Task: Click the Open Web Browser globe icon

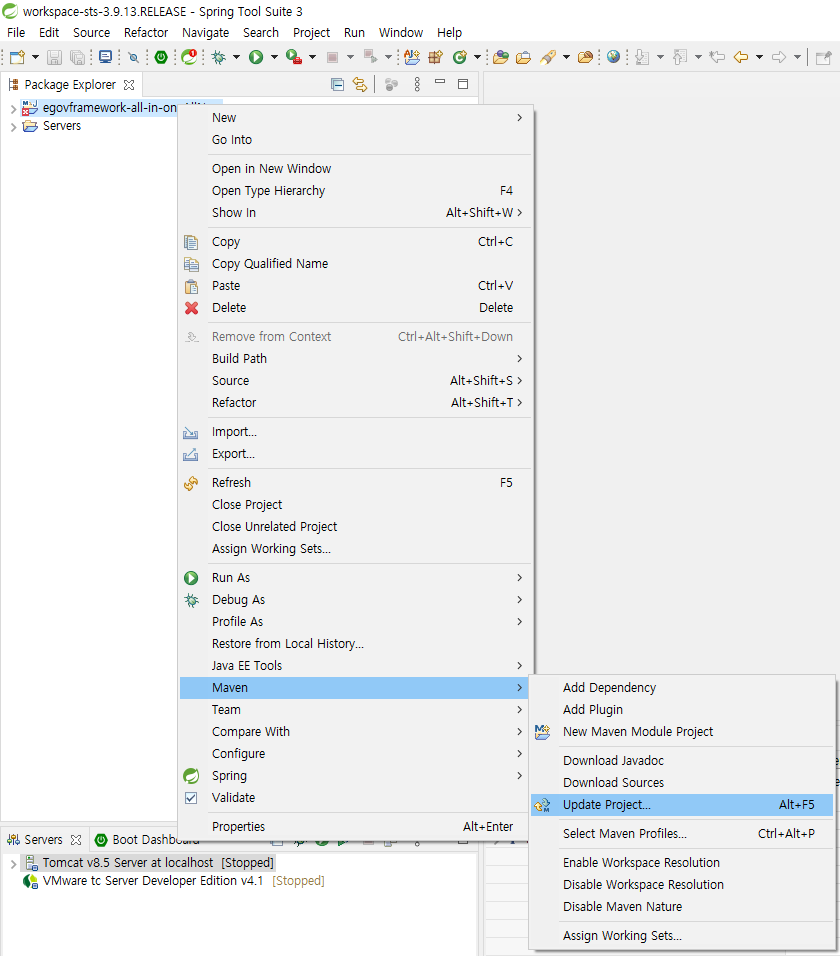Action: [x=613, y=57]
